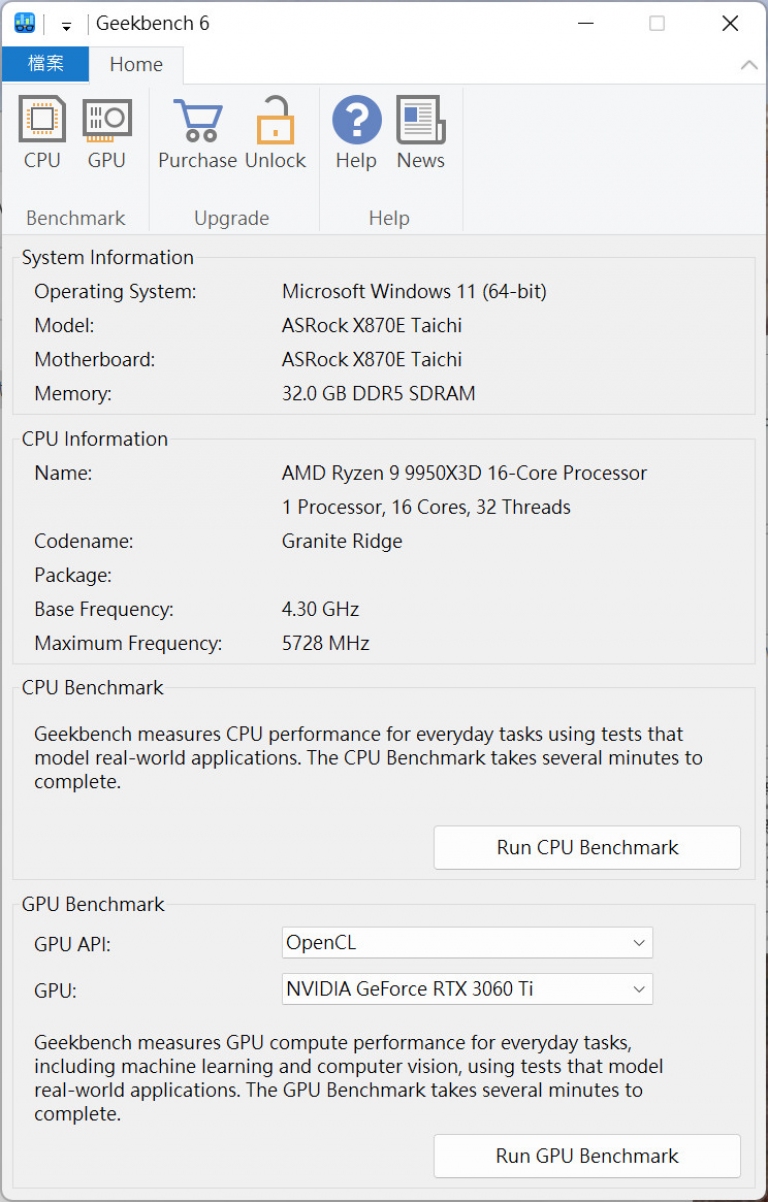Click the '1 Processor, 16 Cores, 32 Threads' text

[x=426, y=507]
